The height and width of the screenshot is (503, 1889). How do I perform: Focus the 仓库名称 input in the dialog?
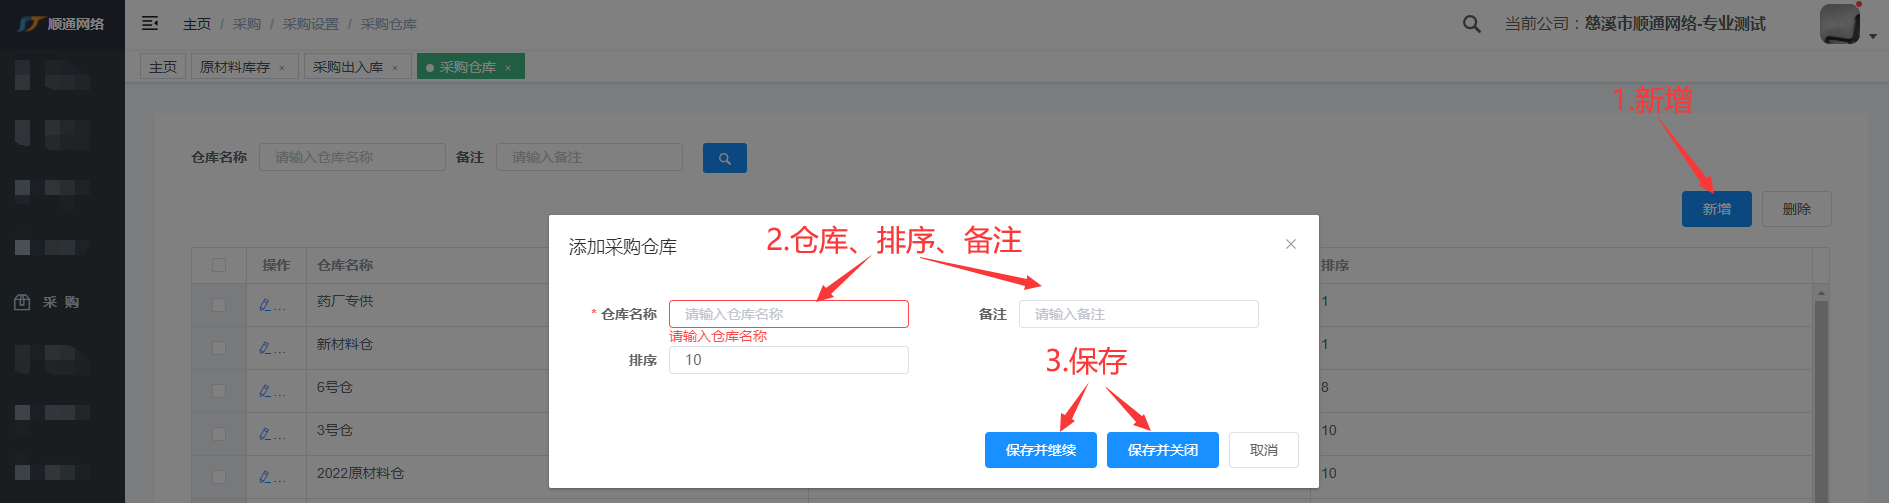[x=788, y=314]
